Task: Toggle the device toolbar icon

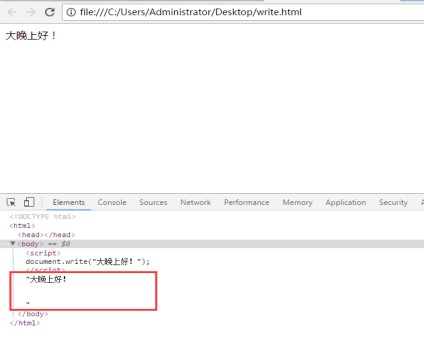Action: [29, 202]
